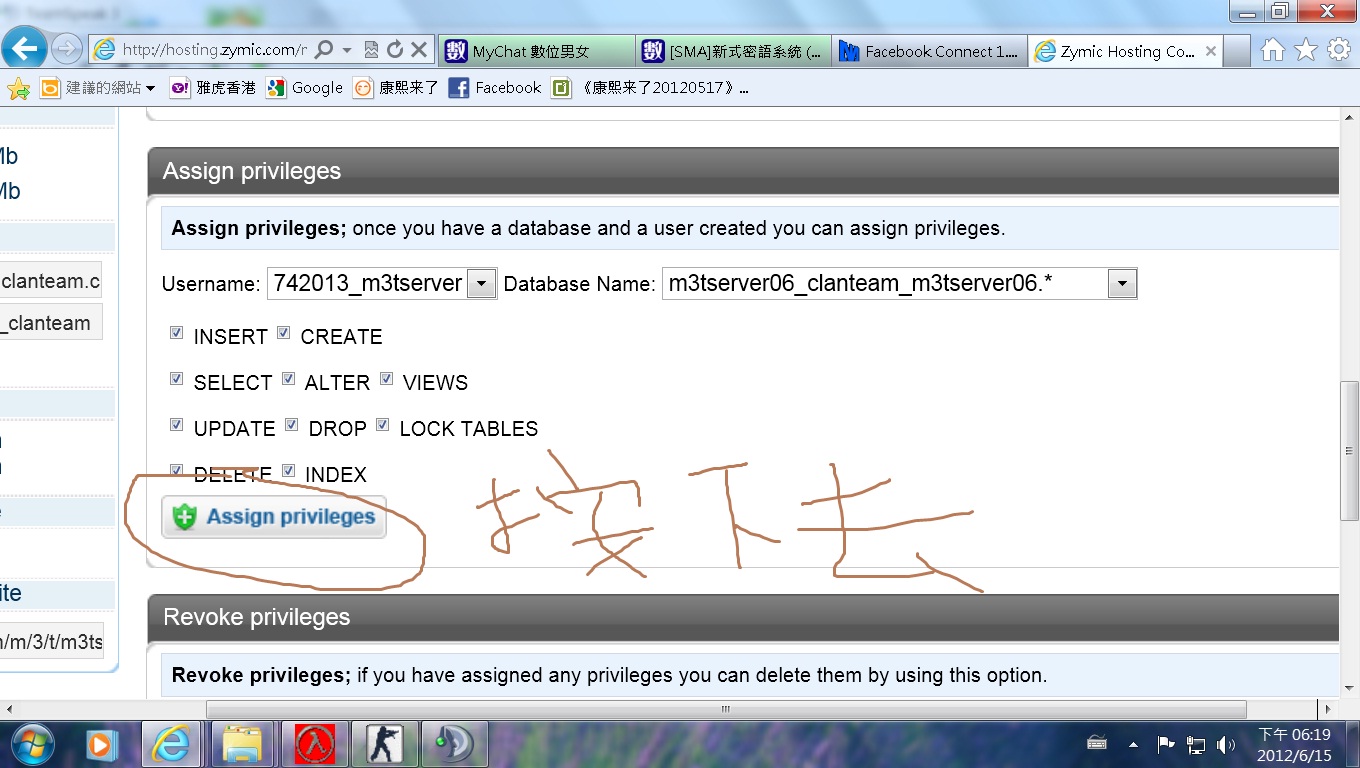The height and width of the screenshot is (768, 1360).
Task: Click the network tray icon
Action: (x=1196, y=744)
